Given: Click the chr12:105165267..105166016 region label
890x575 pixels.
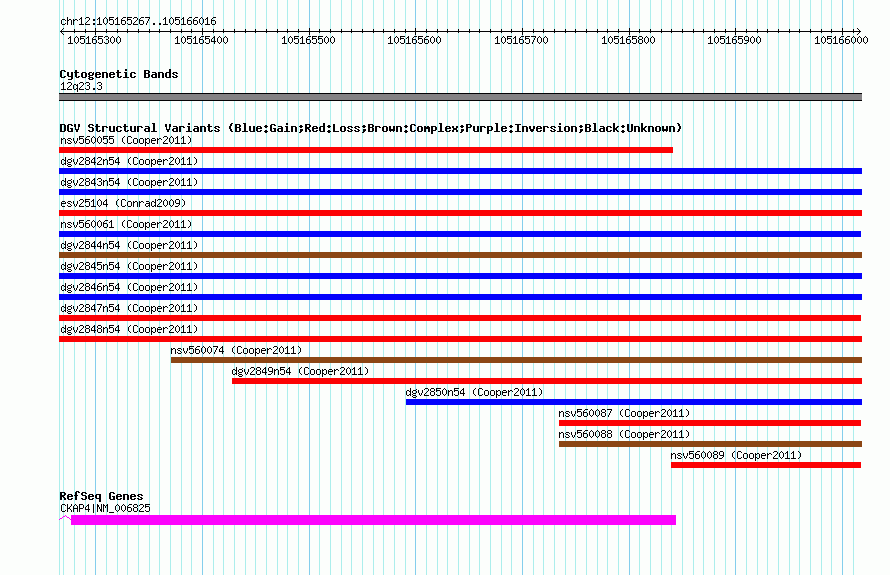Looking at the screenshot, I should (x=138, y=22).
